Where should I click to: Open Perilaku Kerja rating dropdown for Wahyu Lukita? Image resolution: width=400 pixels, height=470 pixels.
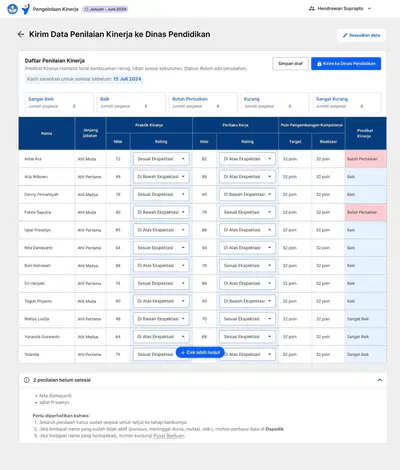(247, 319)
